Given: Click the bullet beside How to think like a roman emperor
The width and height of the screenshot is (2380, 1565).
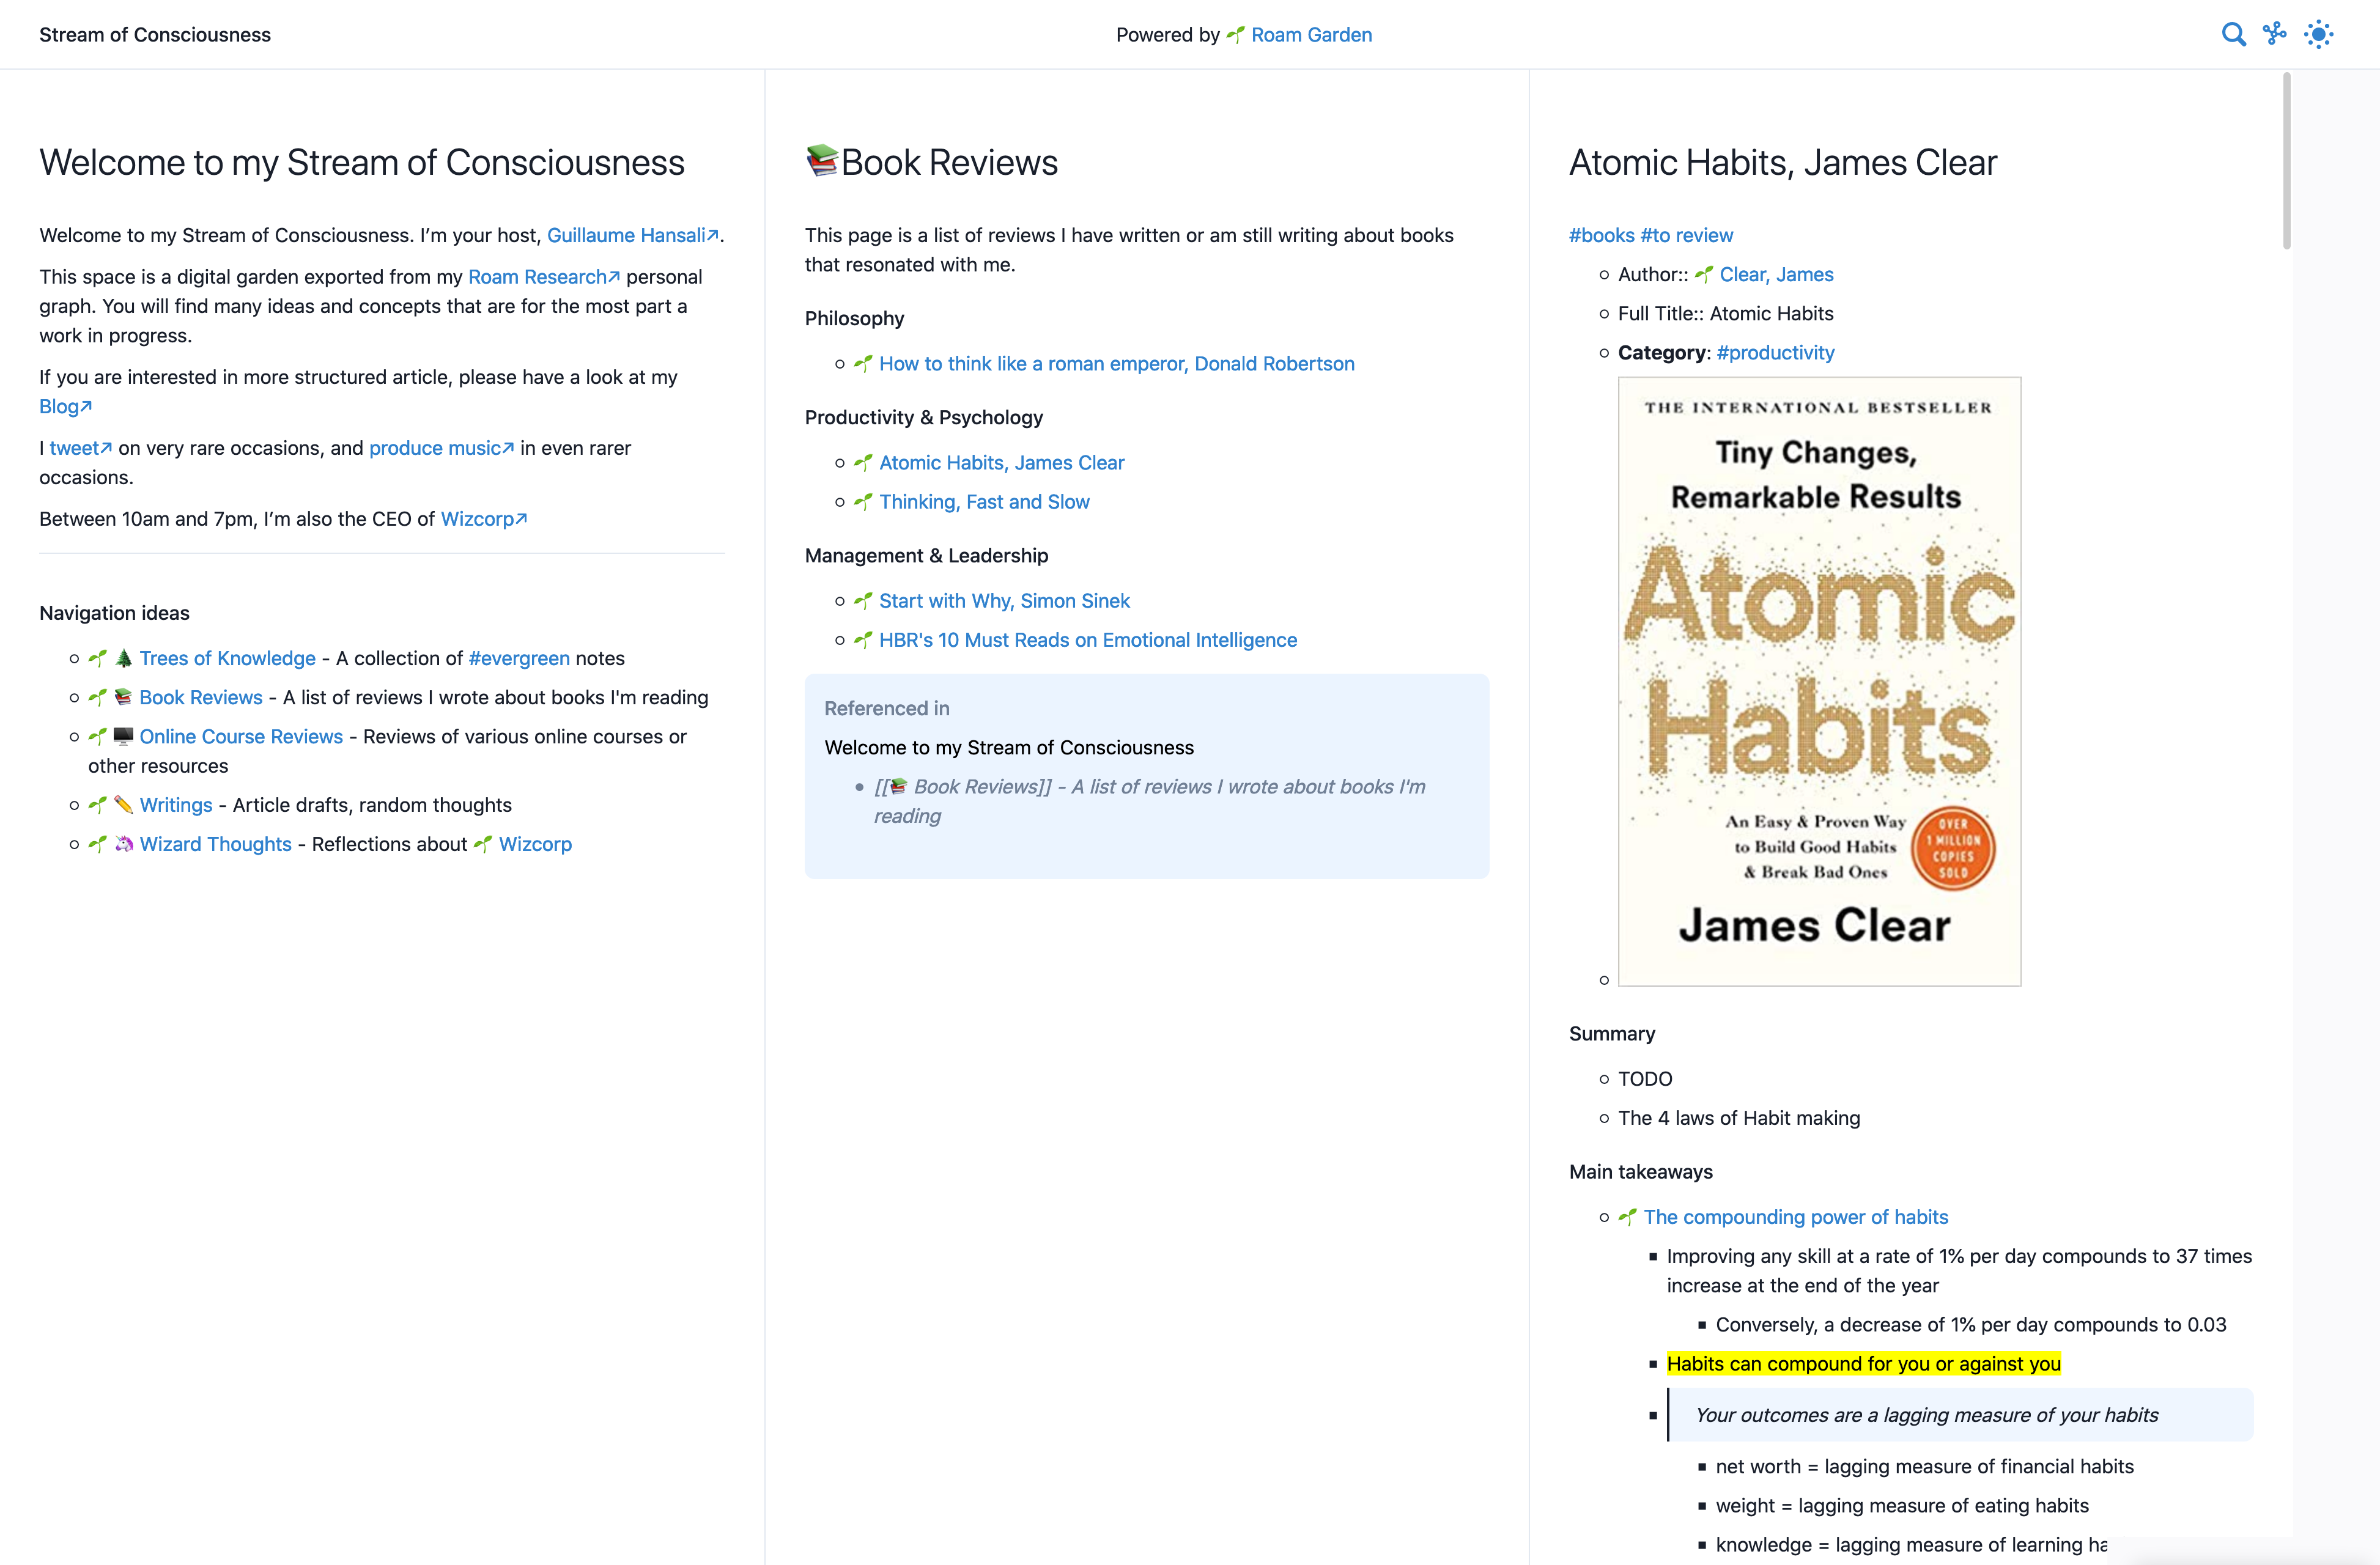Looking at the screenshot, I should pyautogui.click(x=840, y=364).
